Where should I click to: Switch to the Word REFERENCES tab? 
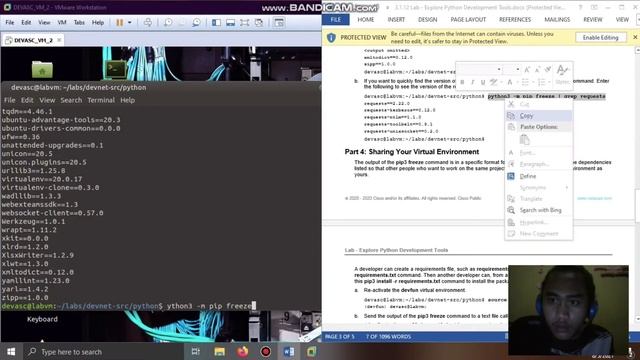(x=515, y=20)
